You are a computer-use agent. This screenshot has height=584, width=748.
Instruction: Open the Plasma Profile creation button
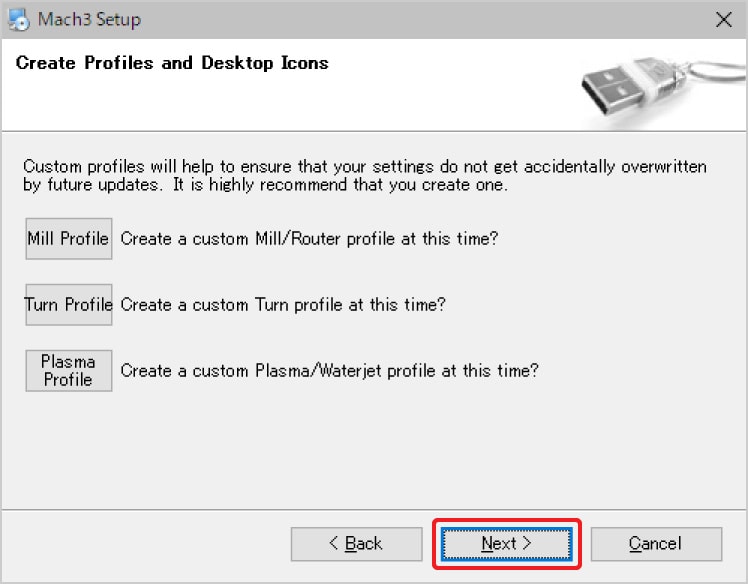coord(68,370)
